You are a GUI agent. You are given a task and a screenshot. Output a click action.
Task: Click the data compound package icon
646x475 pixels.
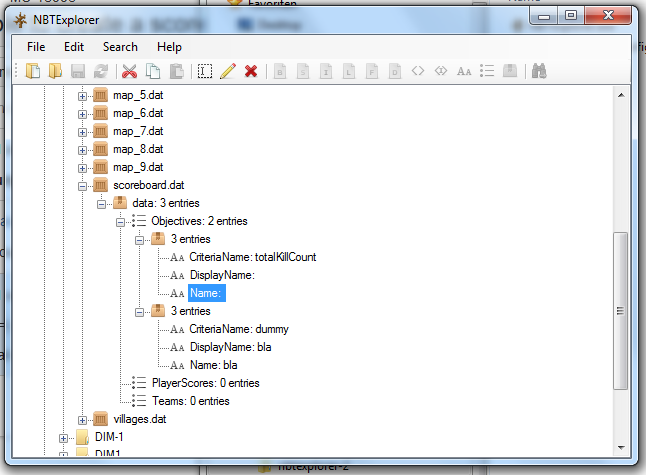[x=120, y=203]
